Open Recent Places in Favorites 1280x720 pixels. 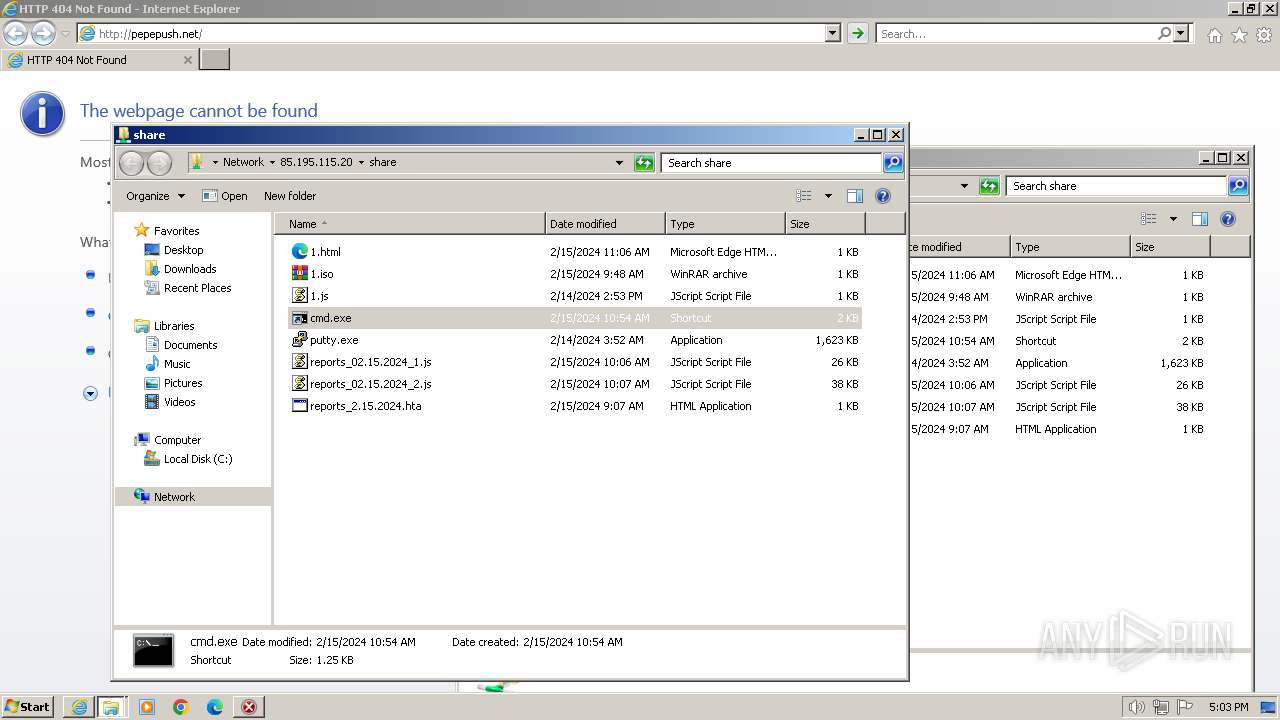[x=188, y=288]
